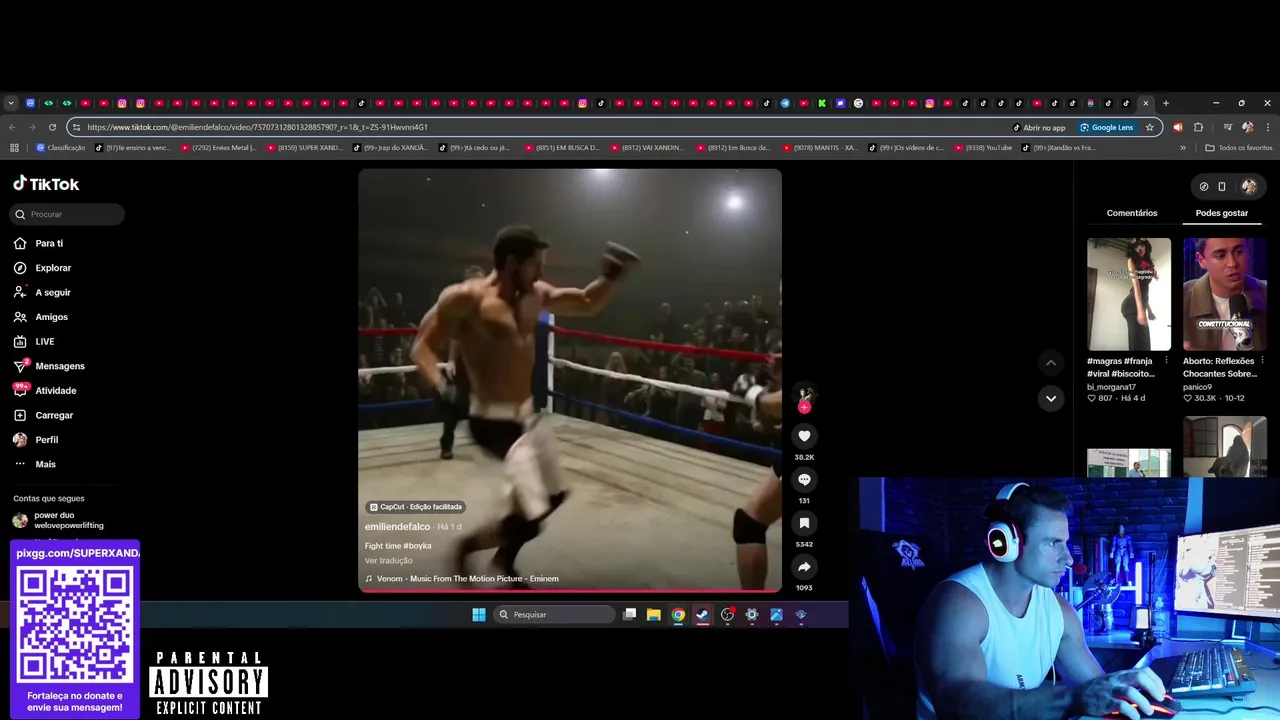Click phone icon in TikTok top-right toolbar
Image resolution: width=1280 pixels, height=720 pixels.
(x=1222, y=186)
